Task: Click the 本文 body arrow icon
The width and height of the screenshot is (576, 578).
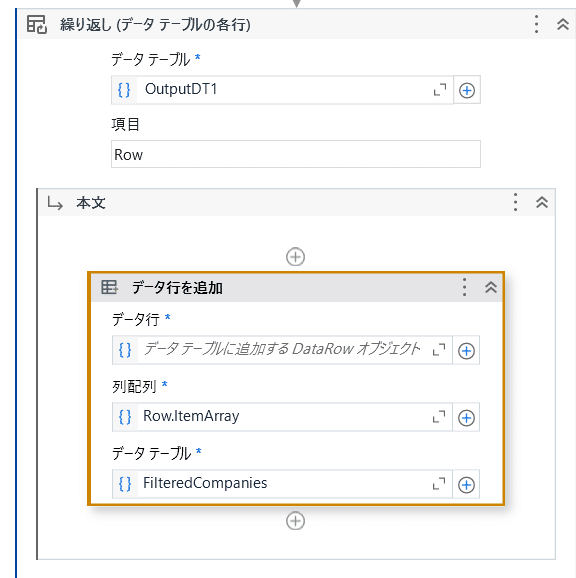Action: tap(55, 203)
